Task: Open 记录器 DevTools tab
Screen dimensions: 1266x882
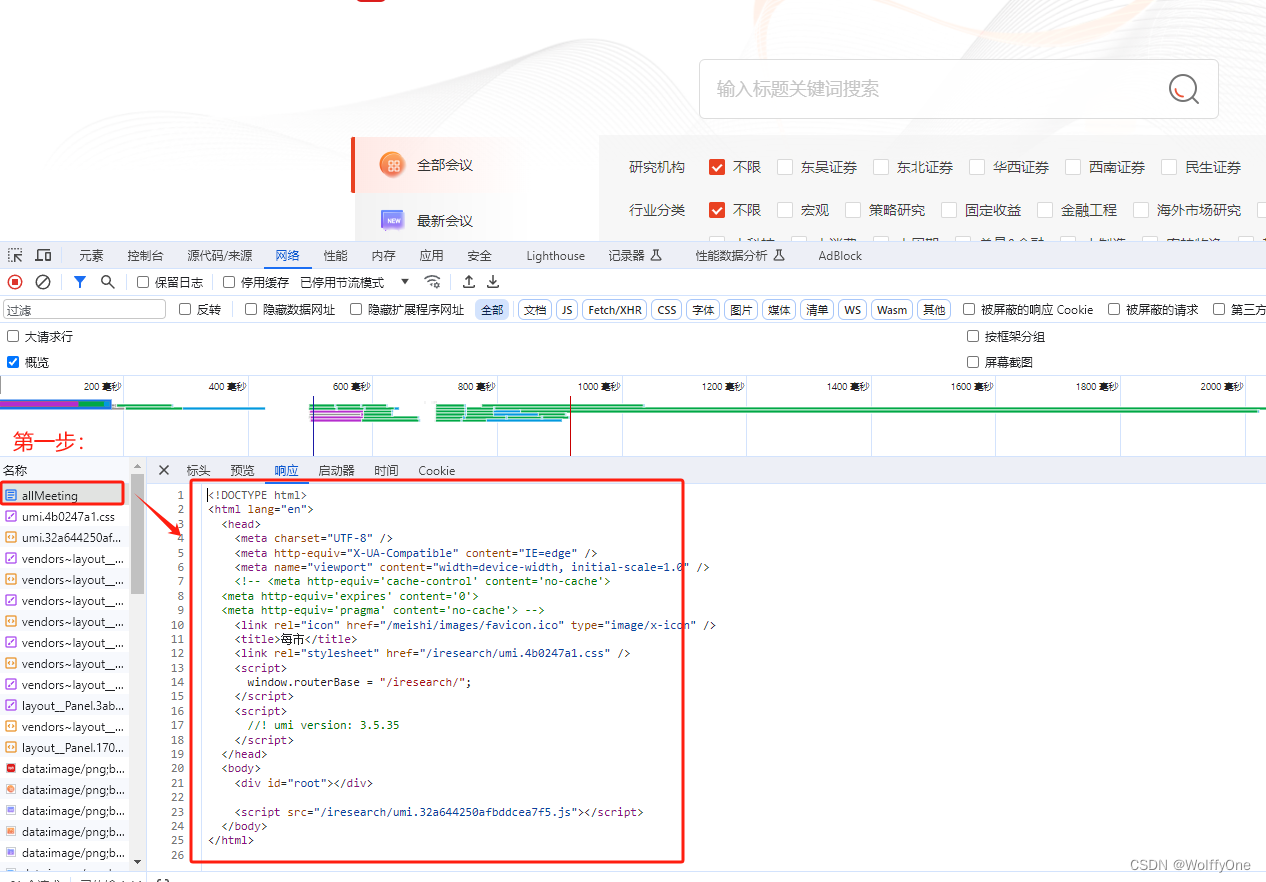Action: coord(636,256)
